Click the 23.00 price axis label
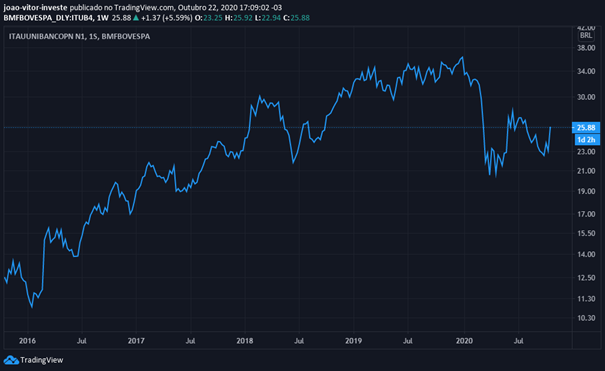Image resolution: width=605 pixels, height=371 pixels. coord(586,152)
